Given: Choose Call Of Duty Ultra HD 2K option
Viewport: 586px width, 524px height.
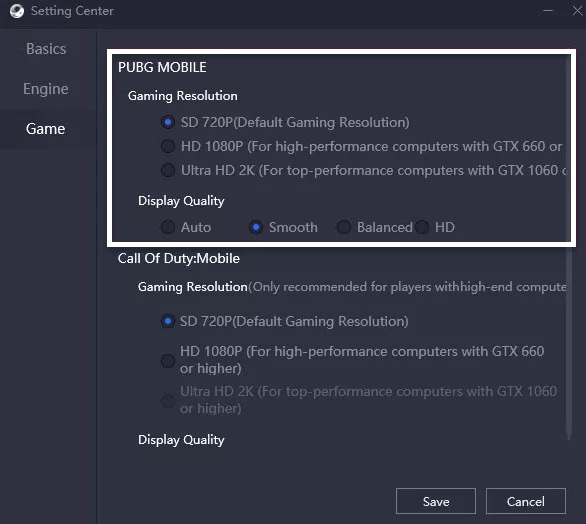Looking at the screenshot, I should click(x=168, y=401).
